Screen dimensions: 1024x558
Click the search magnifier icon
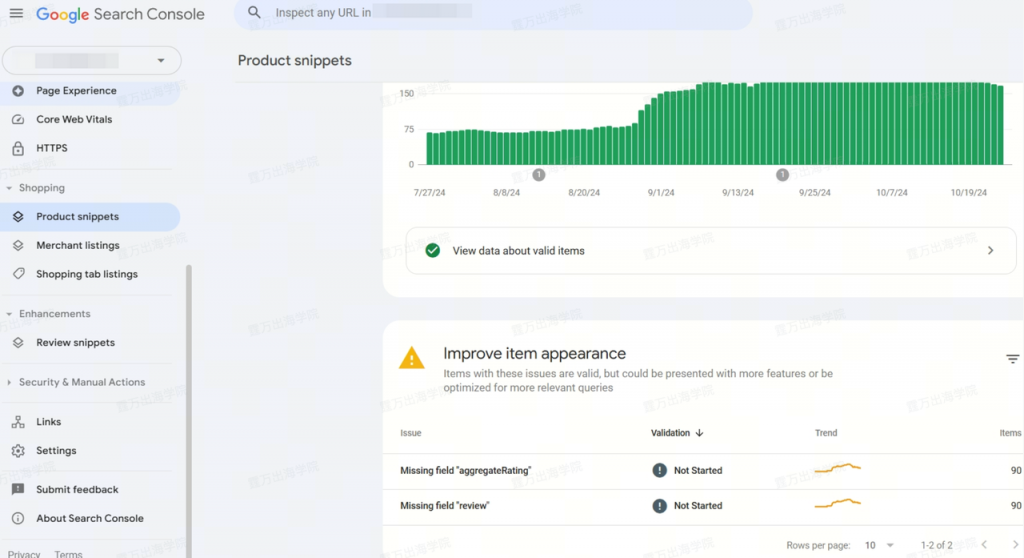pos(254,12)
